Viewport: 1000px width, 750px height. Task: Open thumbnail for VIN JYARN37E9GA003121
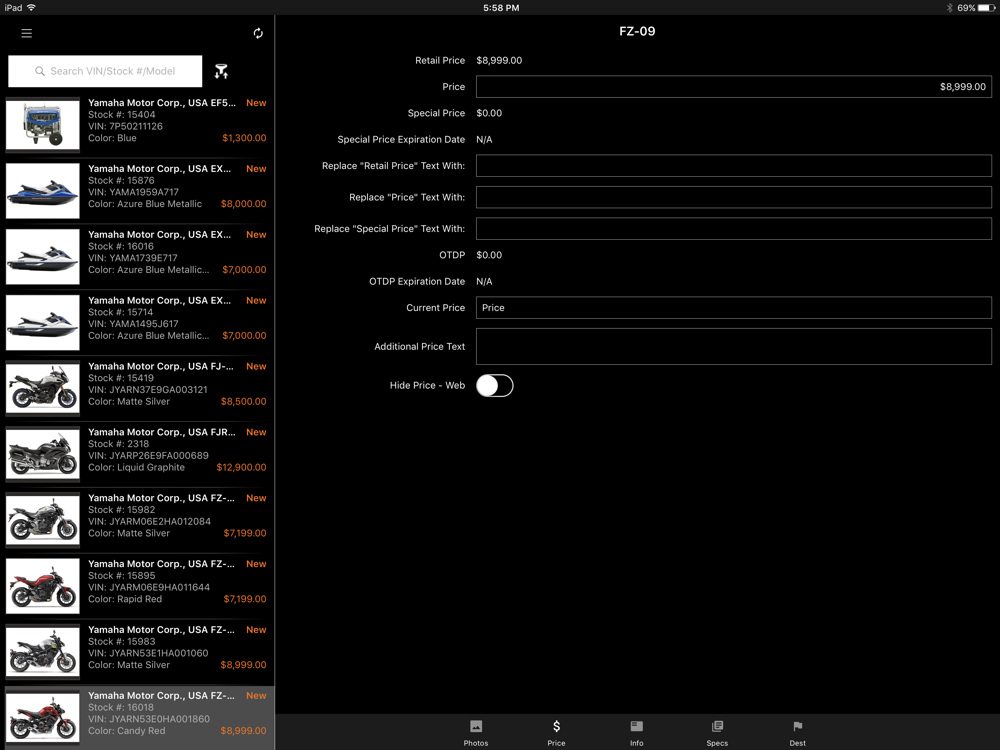(x=43, y=388)
